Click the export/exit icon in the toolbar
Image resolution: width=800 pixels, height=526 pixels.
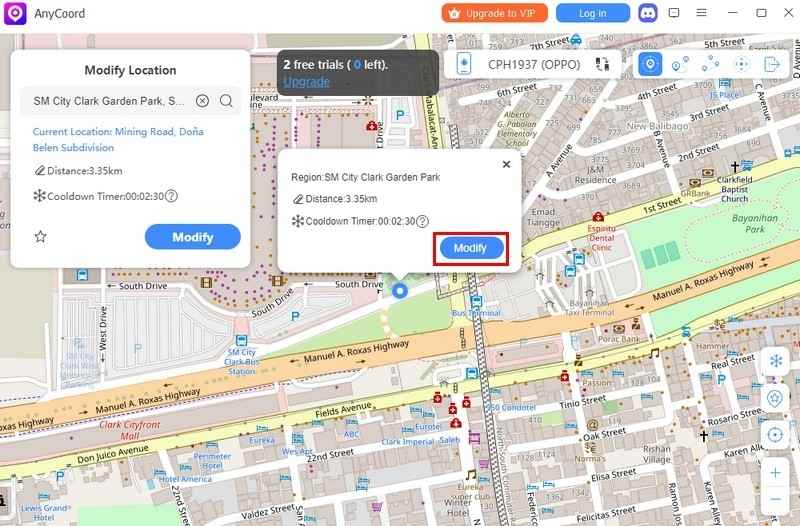click(x=772, y=64)
